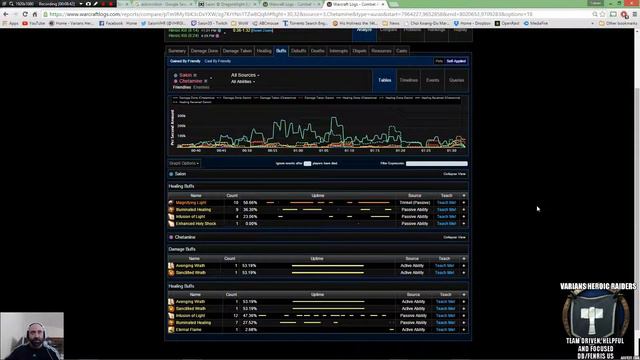Viewport: 640px width, 360px height.
Task: Expand all rows in Saion's Healing Buffs table
Action: (464, 196)
